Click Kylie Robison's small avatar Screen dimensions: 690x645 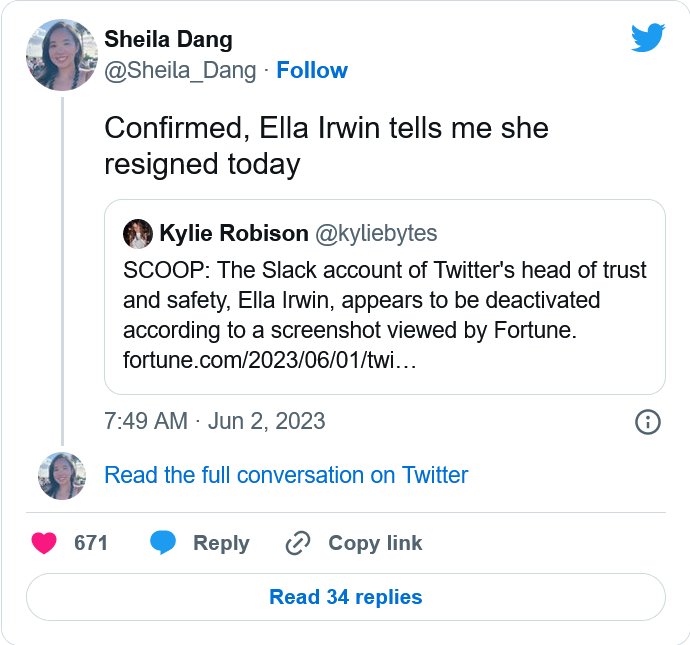[137, 234]
